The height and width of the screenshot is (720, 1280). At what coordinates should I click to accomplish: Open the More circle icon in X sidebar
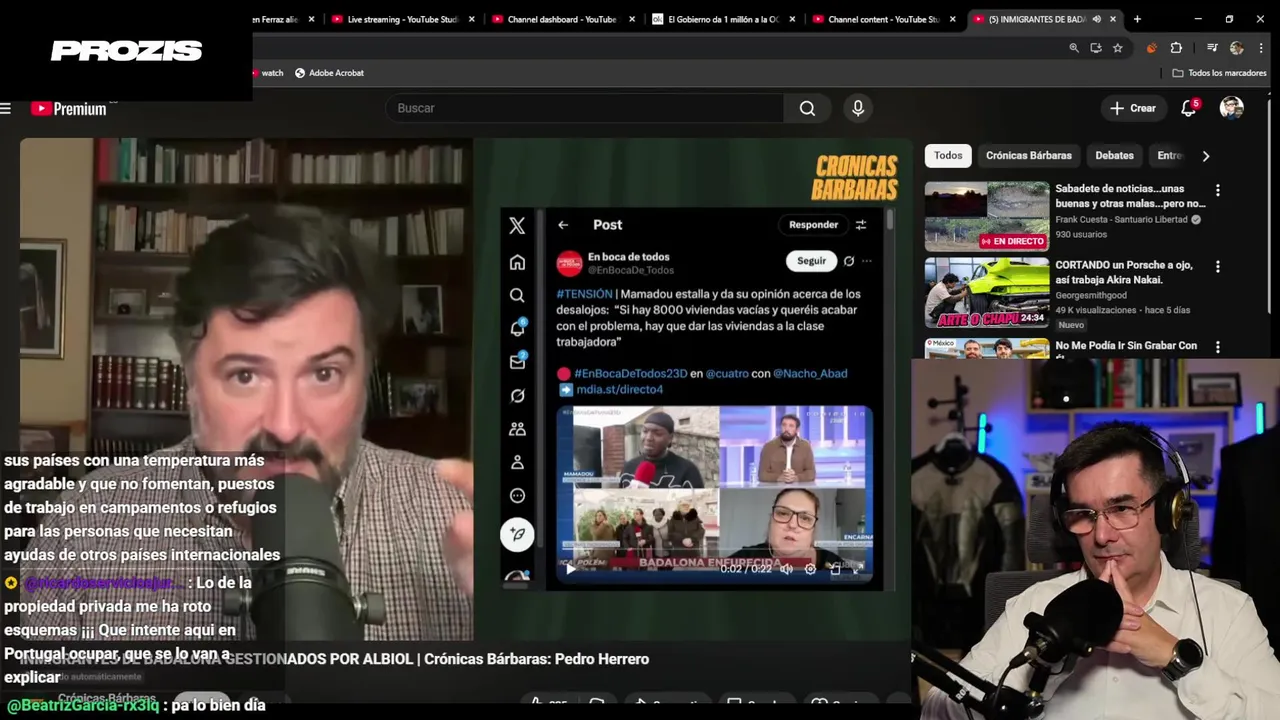click(517, 496)
